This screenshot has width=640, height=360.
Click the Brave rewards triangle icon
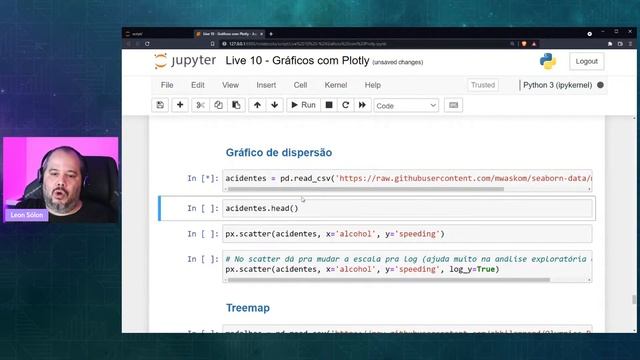[x=533, y=44]
